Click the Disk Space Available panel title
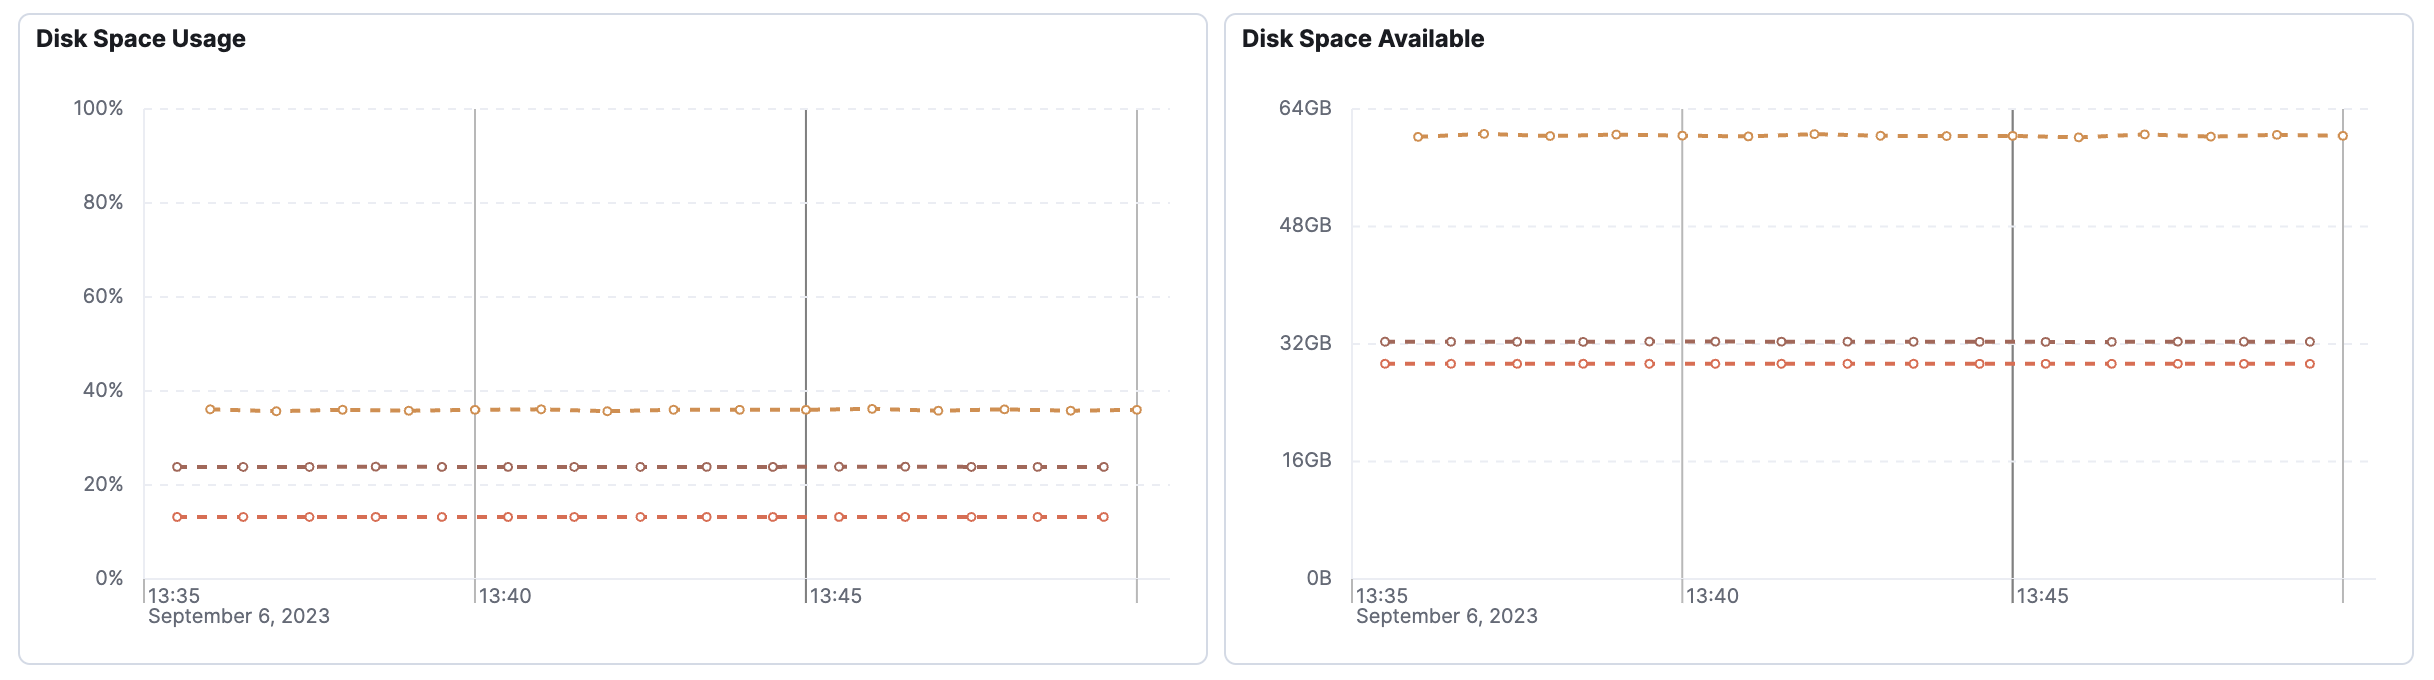Image resolution: width=2434 pixels, height=680 pixels. click(x=1362, y=39)
